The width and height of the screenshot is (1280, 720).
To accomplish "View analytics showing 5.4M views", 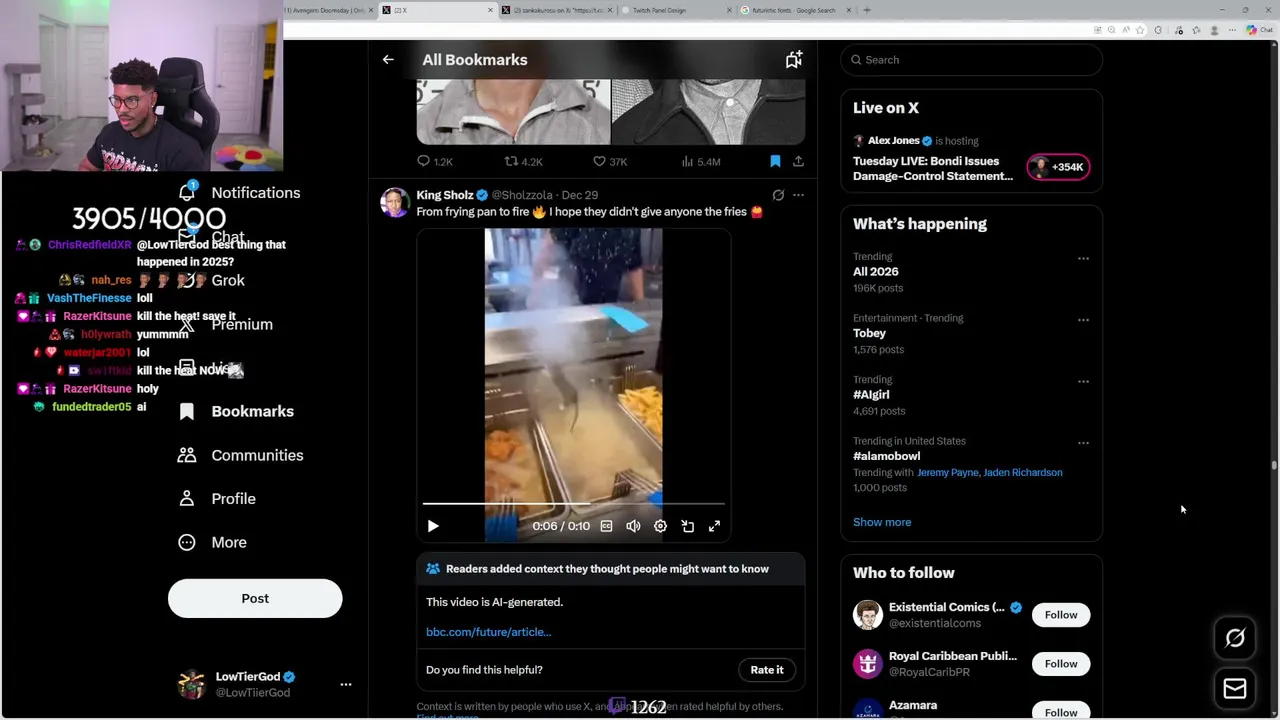I will [x=700, y=161].
